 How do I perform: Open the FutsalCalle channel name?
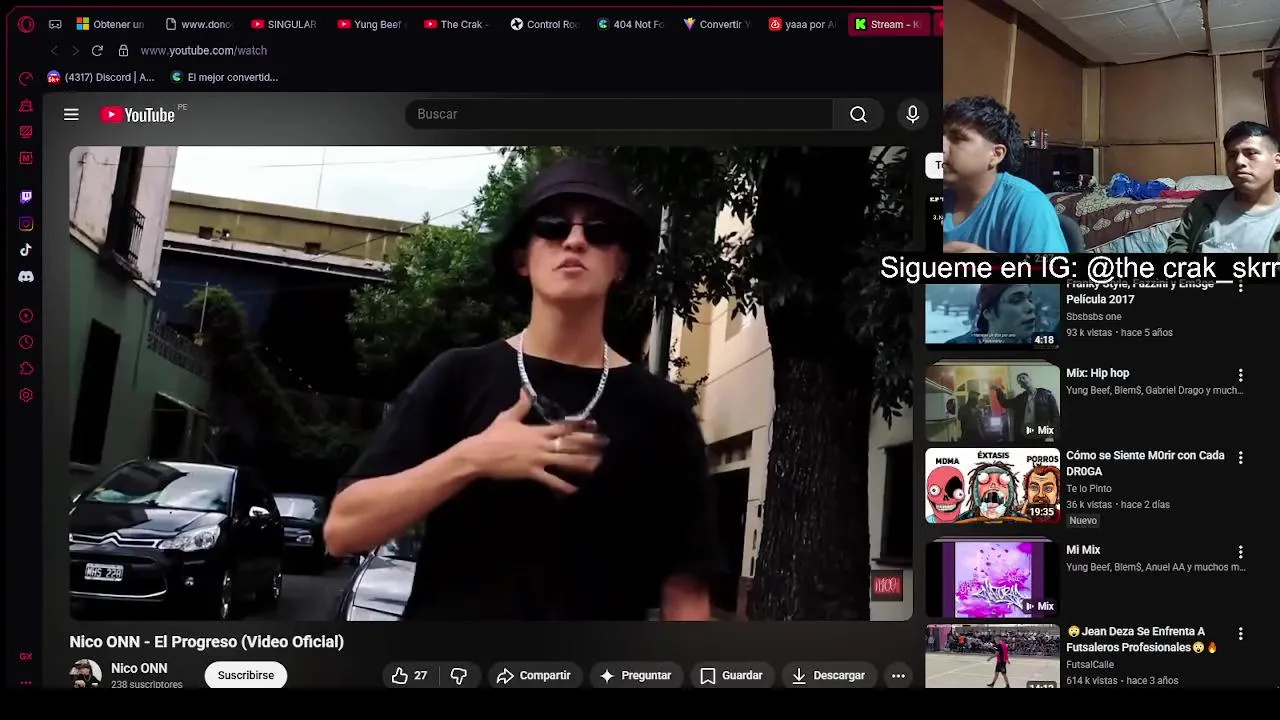tap(1090, 664)
